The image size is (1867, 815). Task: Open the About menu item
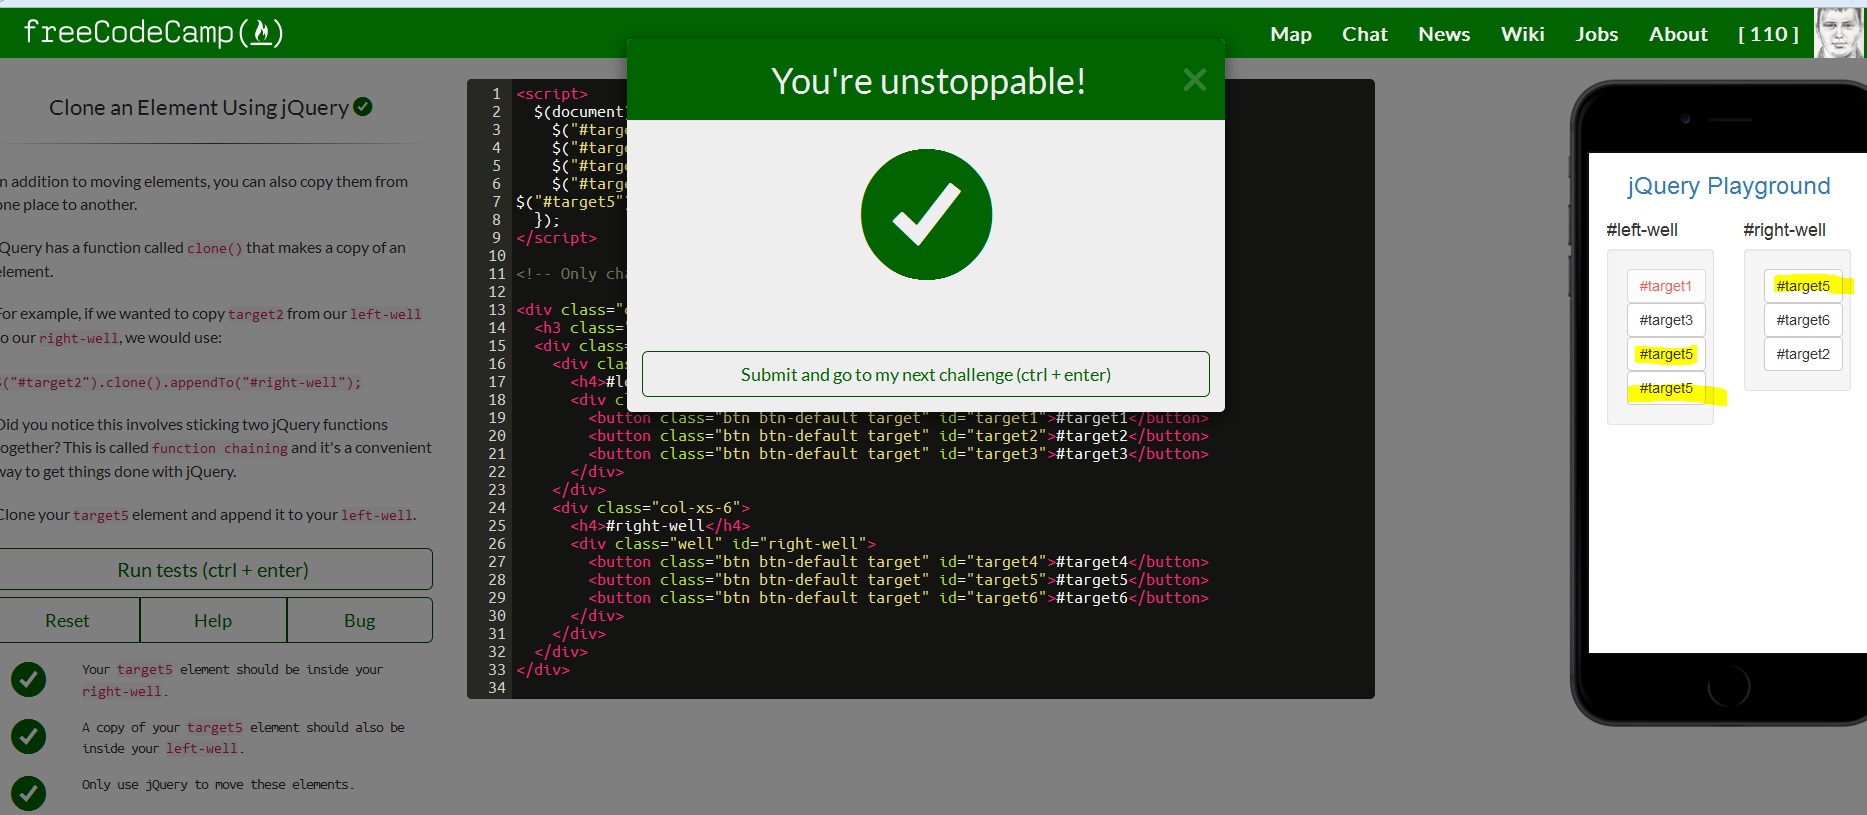click(x=1678, y=34)
